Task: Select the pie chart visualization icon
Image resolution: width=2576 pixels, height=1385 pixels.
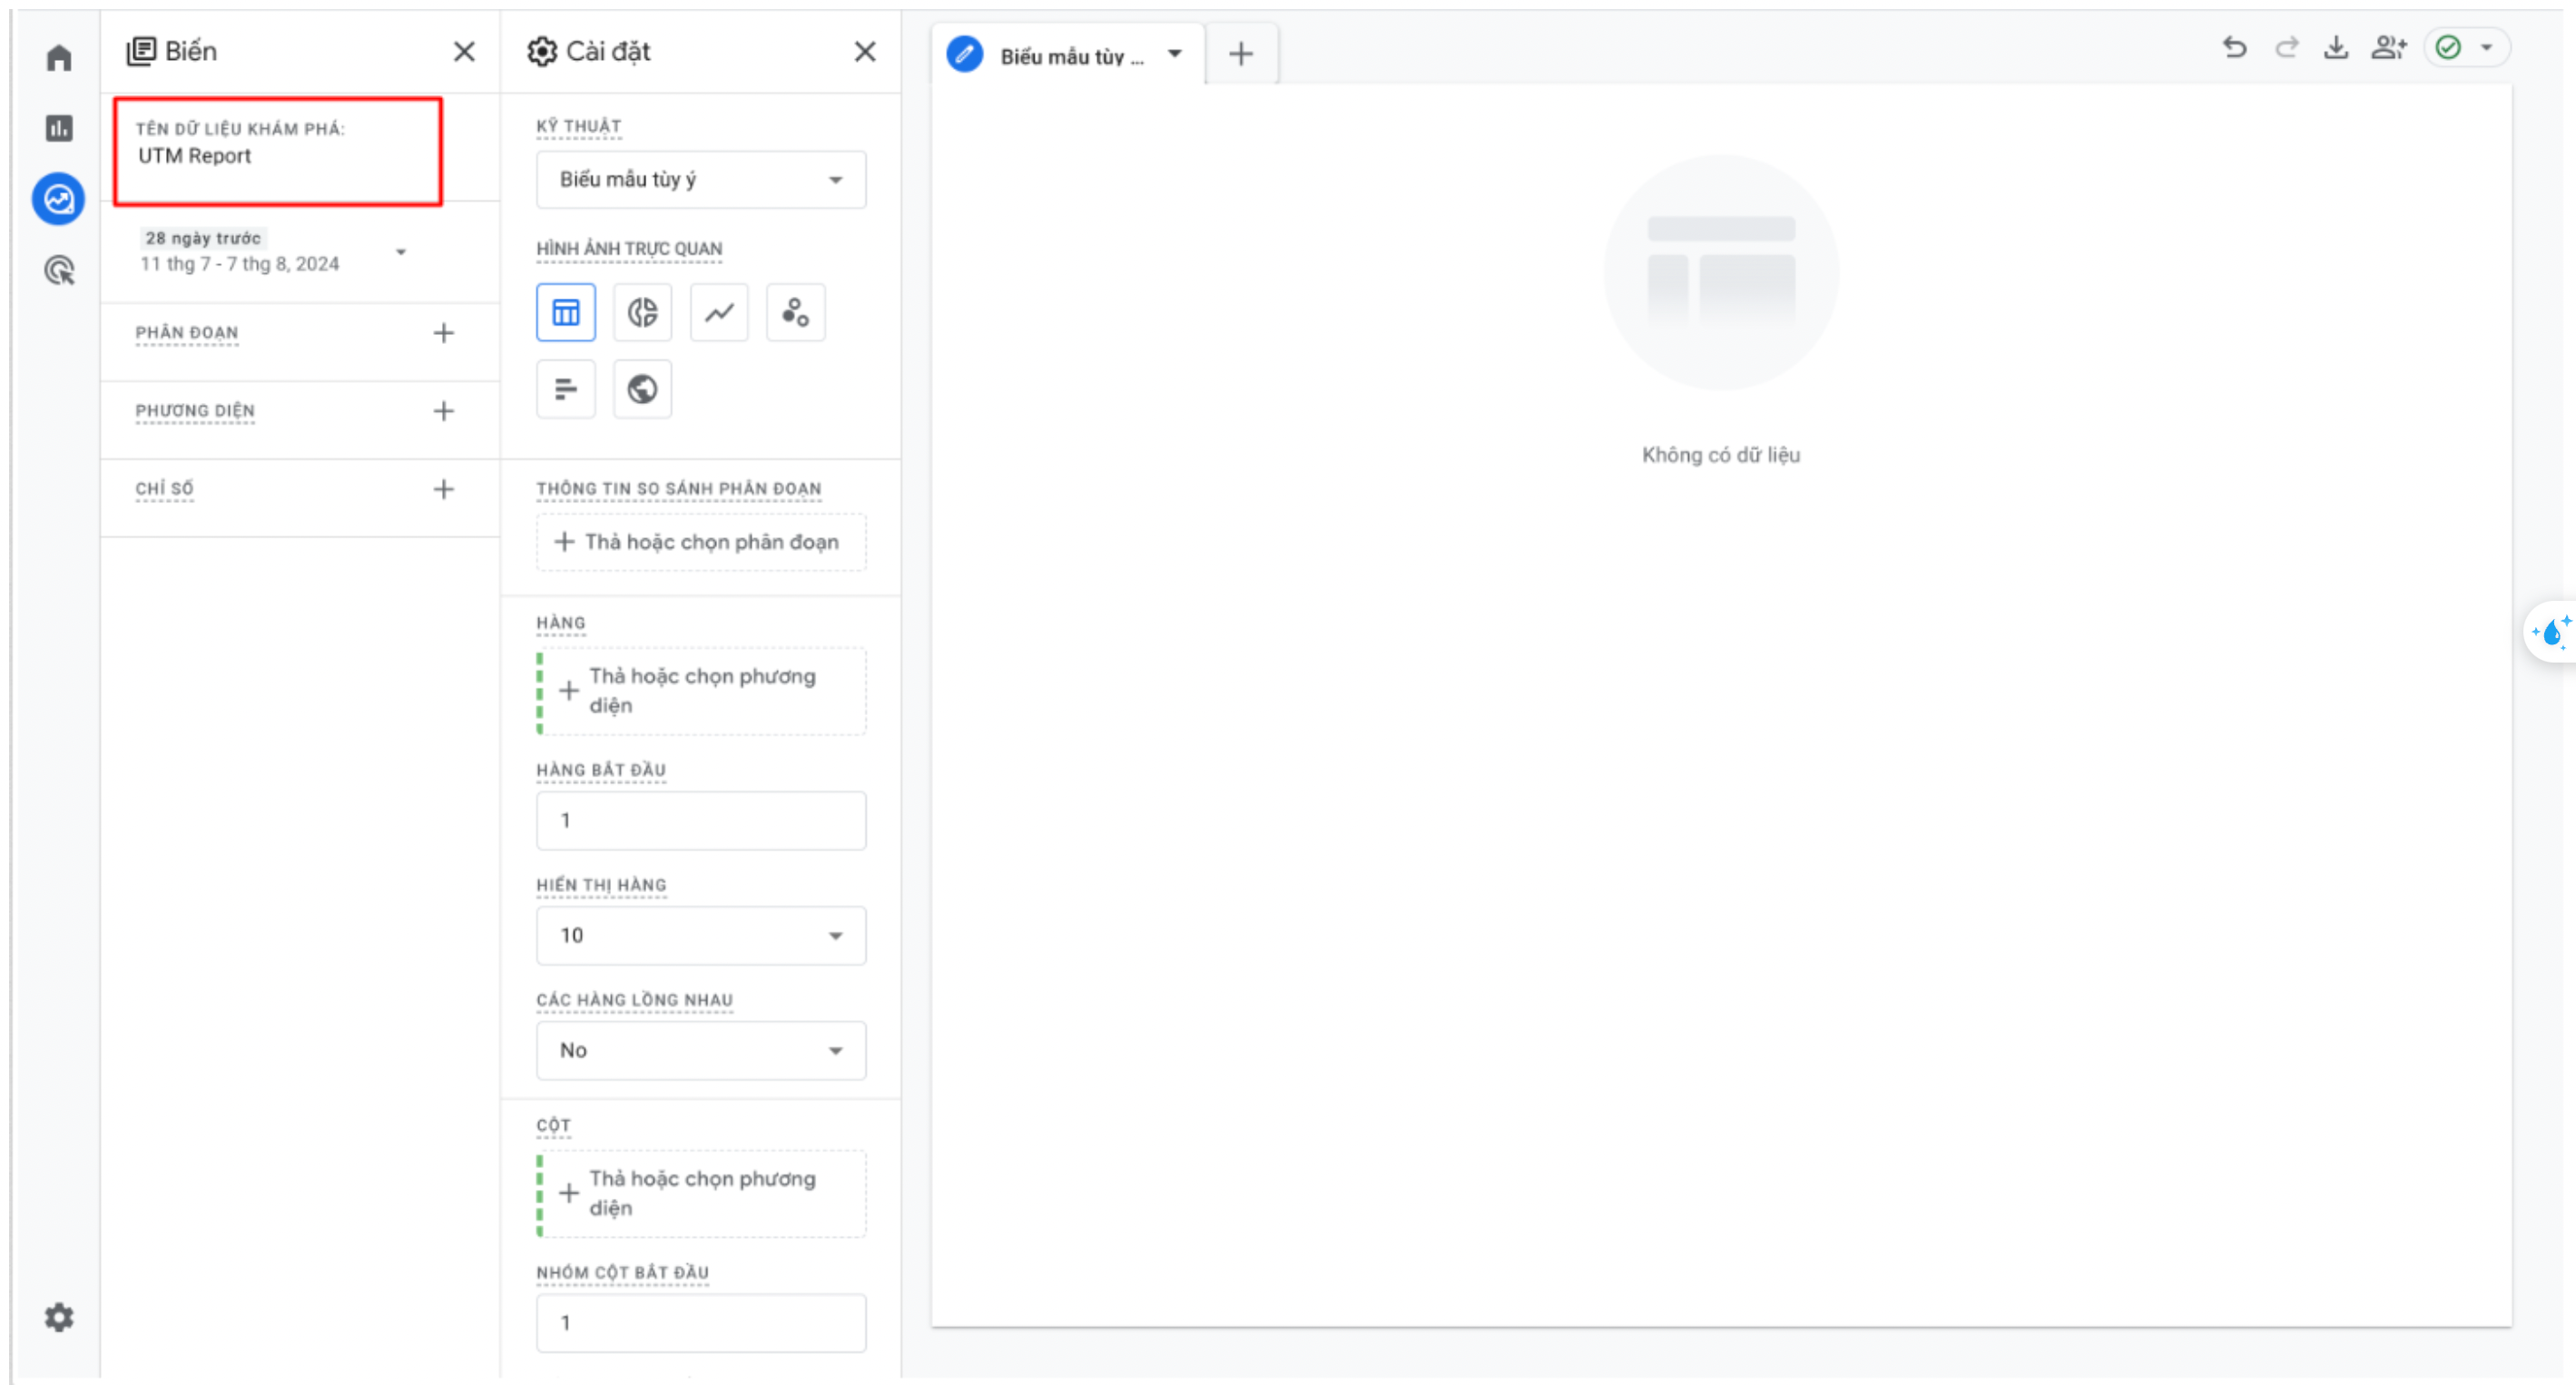Action: click(x=643, y=312)
